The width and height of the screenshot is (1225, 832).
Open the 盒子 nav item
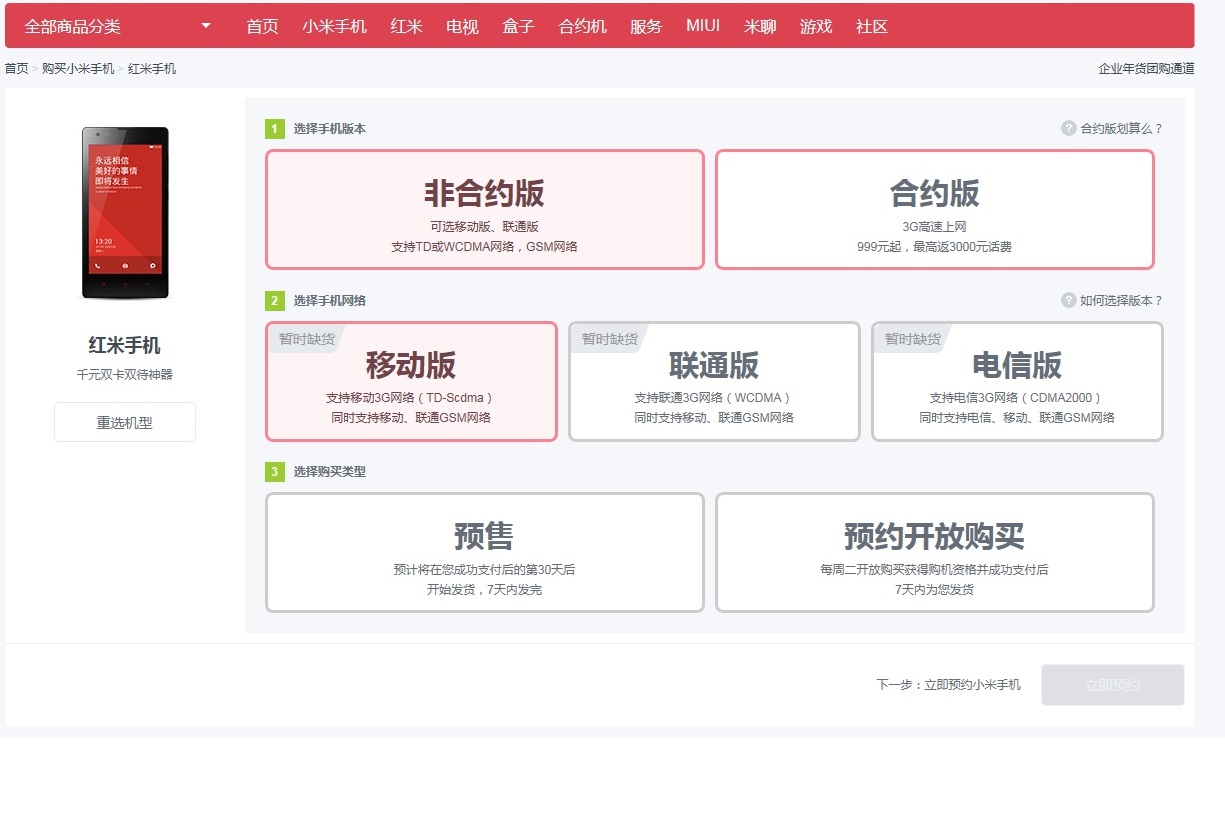coord(518,26)
